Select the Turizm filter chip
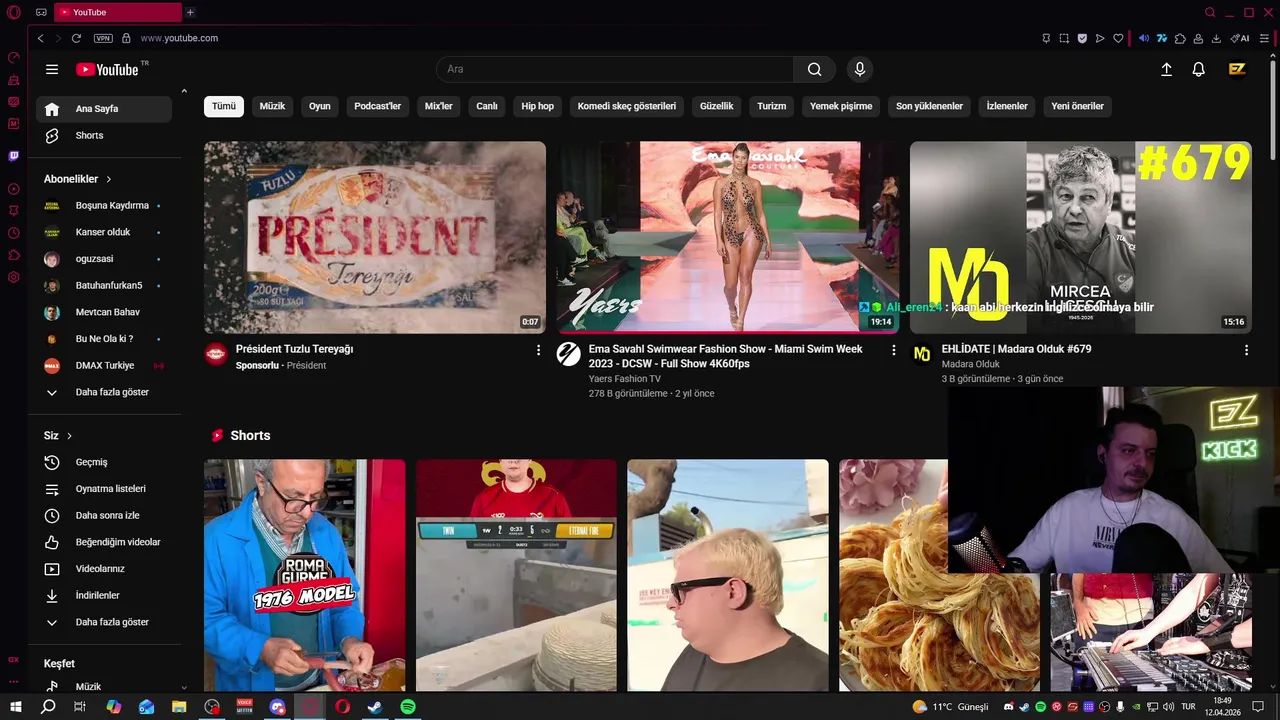Image resolution: width=1280 pixels, height=720 pixels. point(771,106)
